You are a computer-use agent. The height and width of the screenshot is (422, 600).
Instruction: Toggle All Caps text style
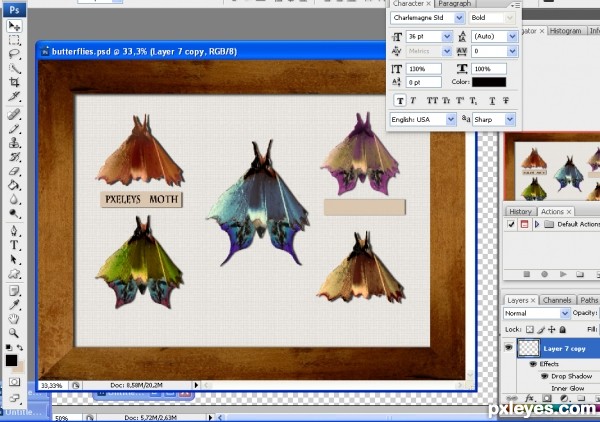click(432, 101)
